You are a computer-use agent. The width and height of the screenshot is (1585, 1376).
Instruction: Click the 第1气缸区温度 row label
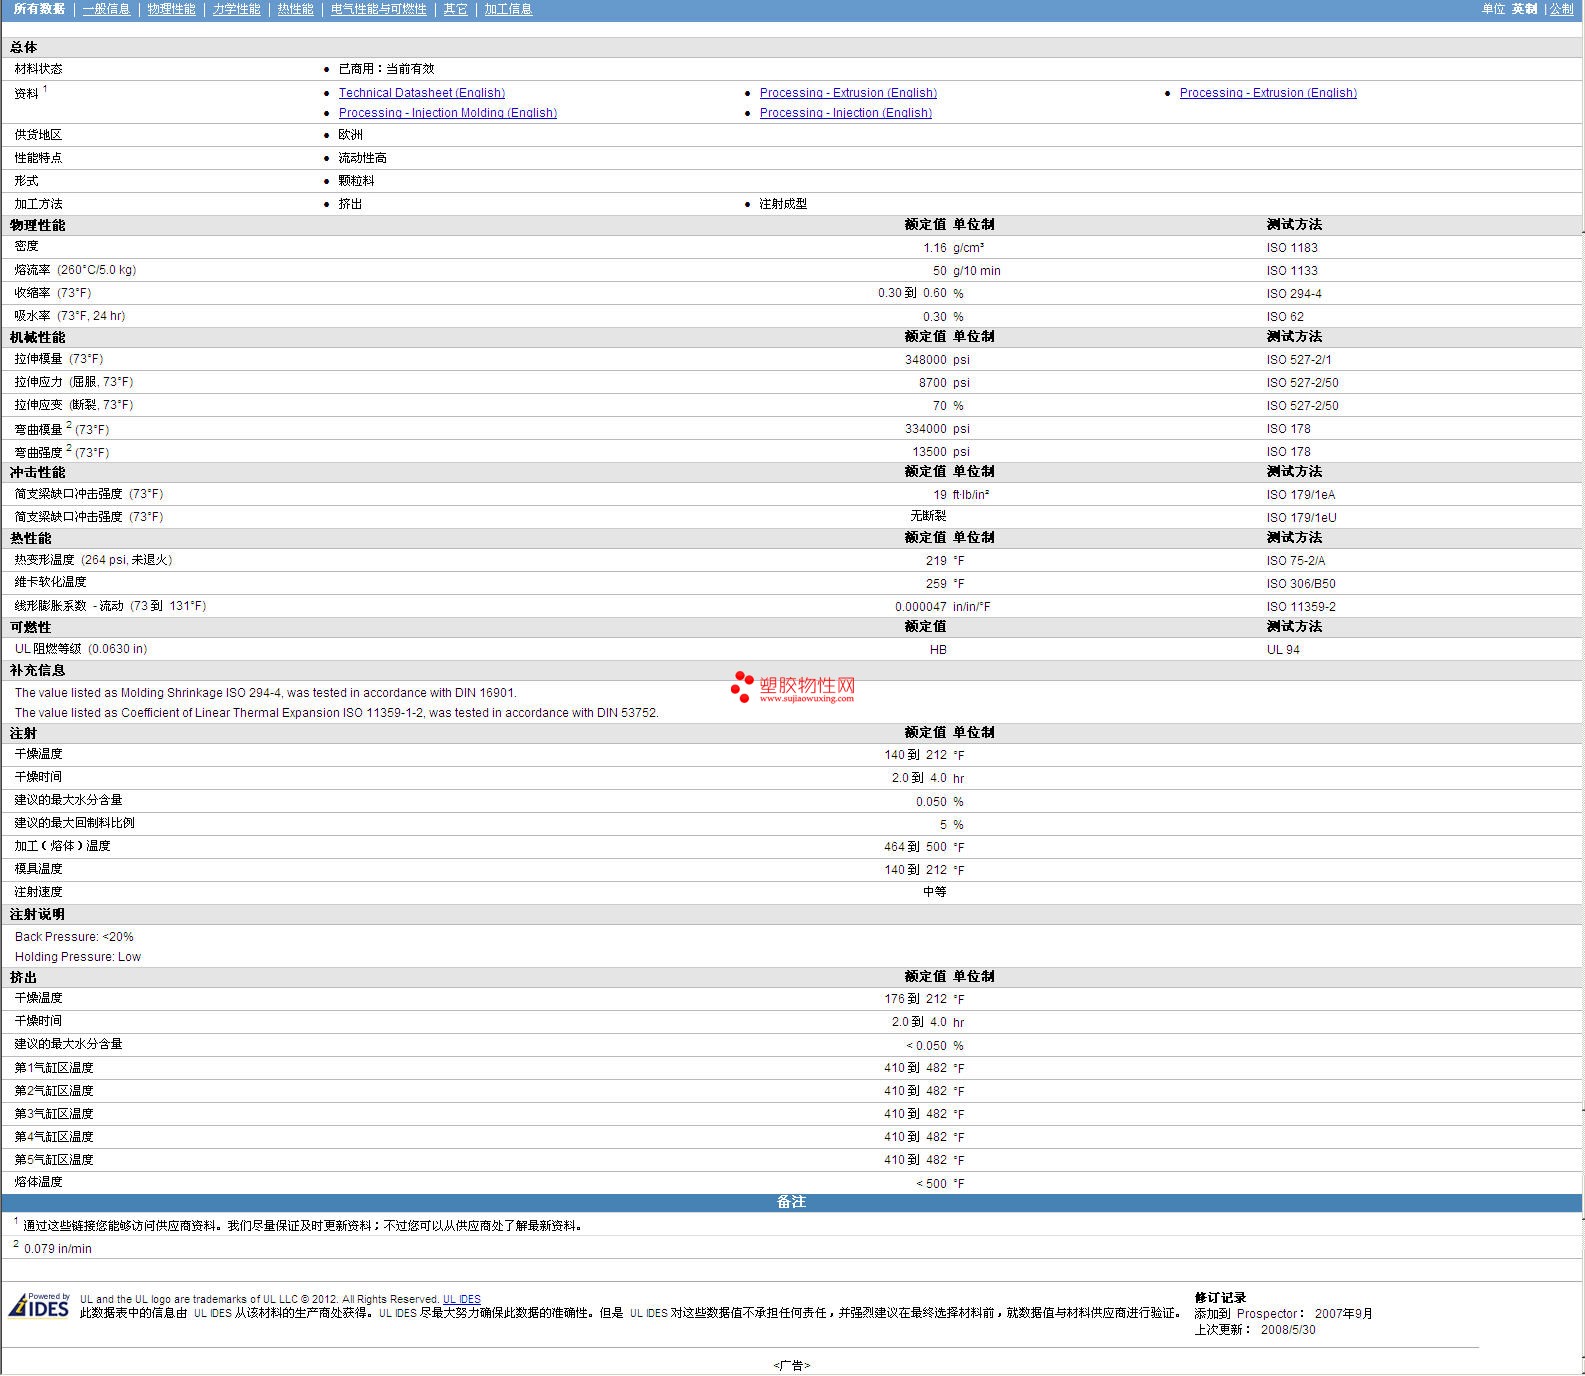[x=54, y=1068]
